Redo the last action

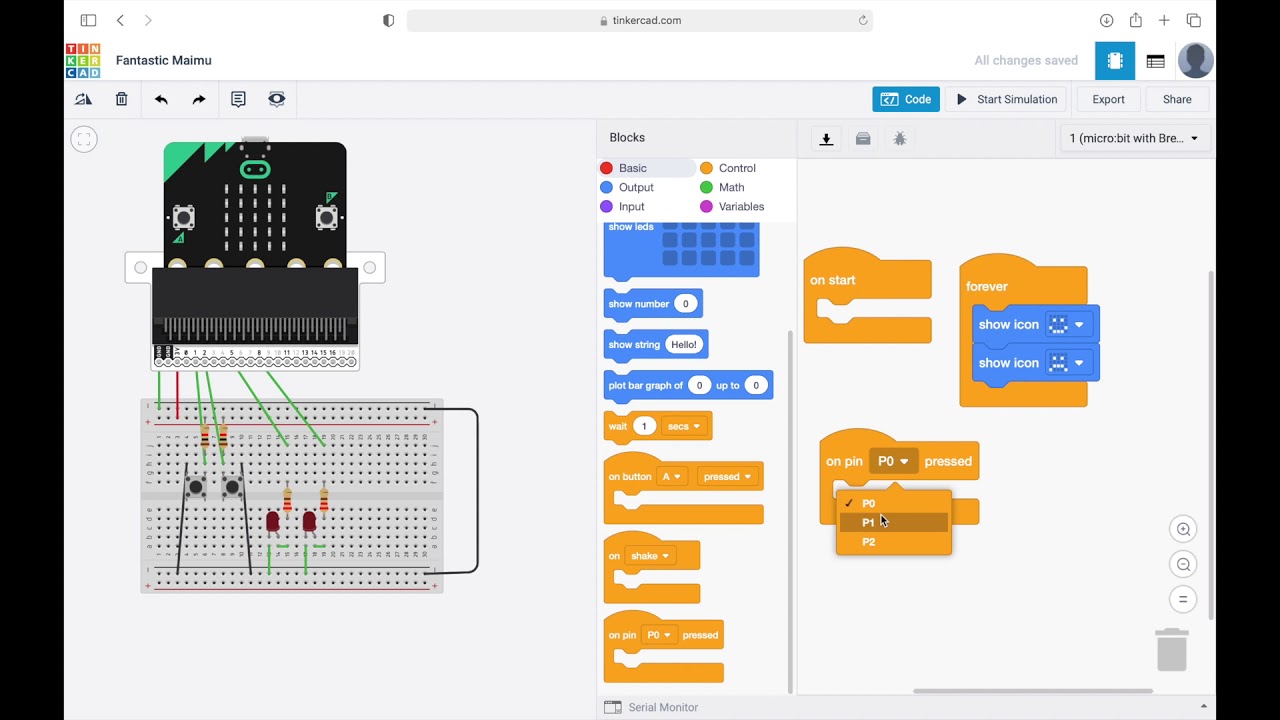point(199,99)
